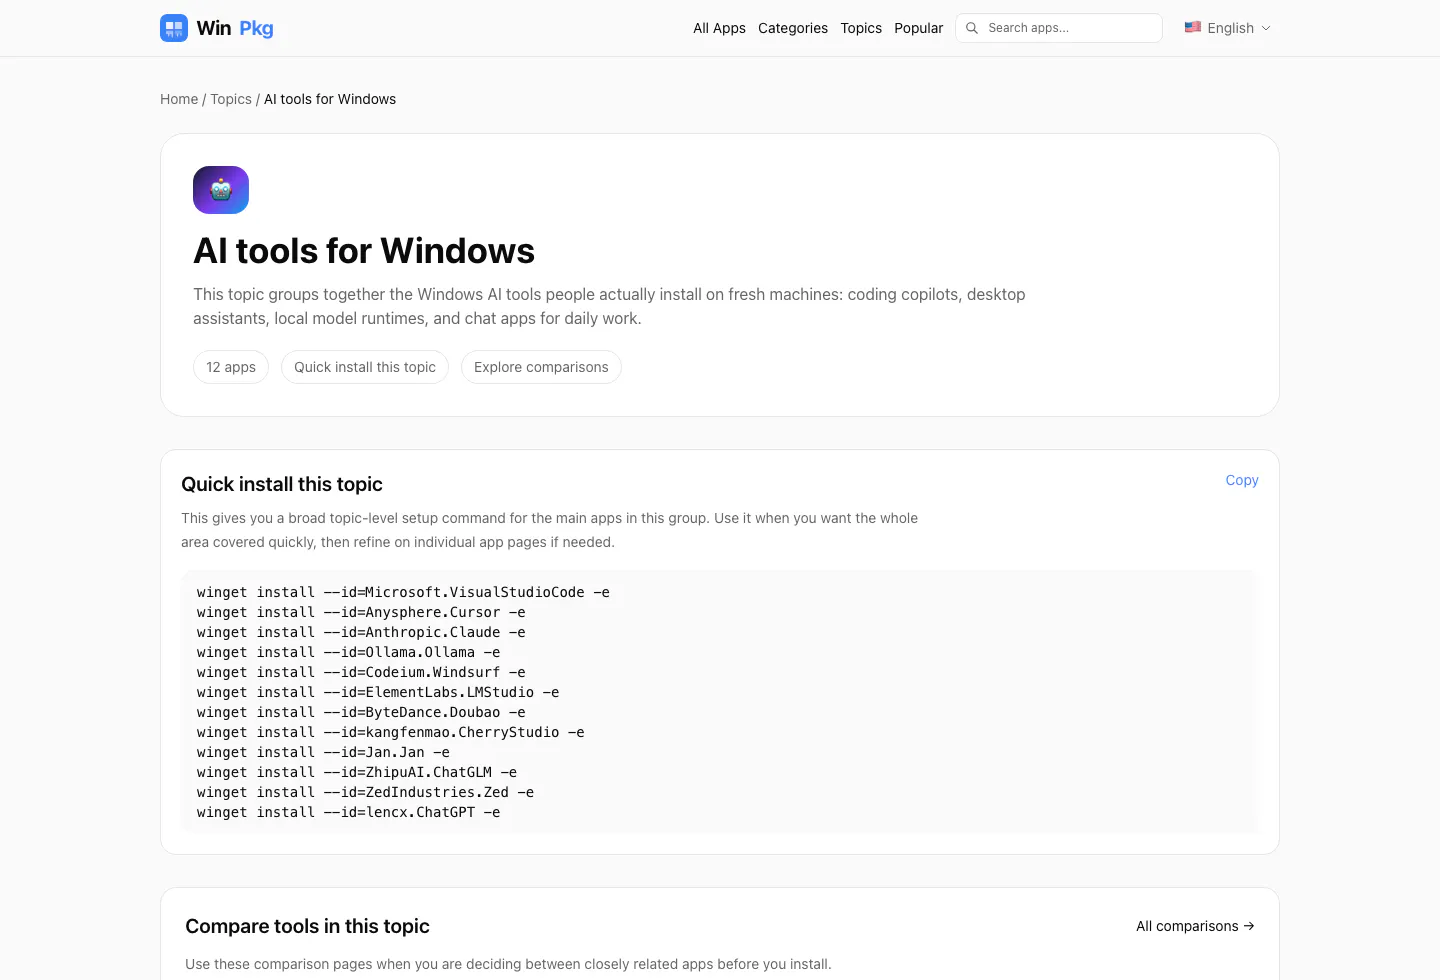The image size is (1440, 980).
Task: Open the Topics navigation item
Action: click(x=861, y=28)
